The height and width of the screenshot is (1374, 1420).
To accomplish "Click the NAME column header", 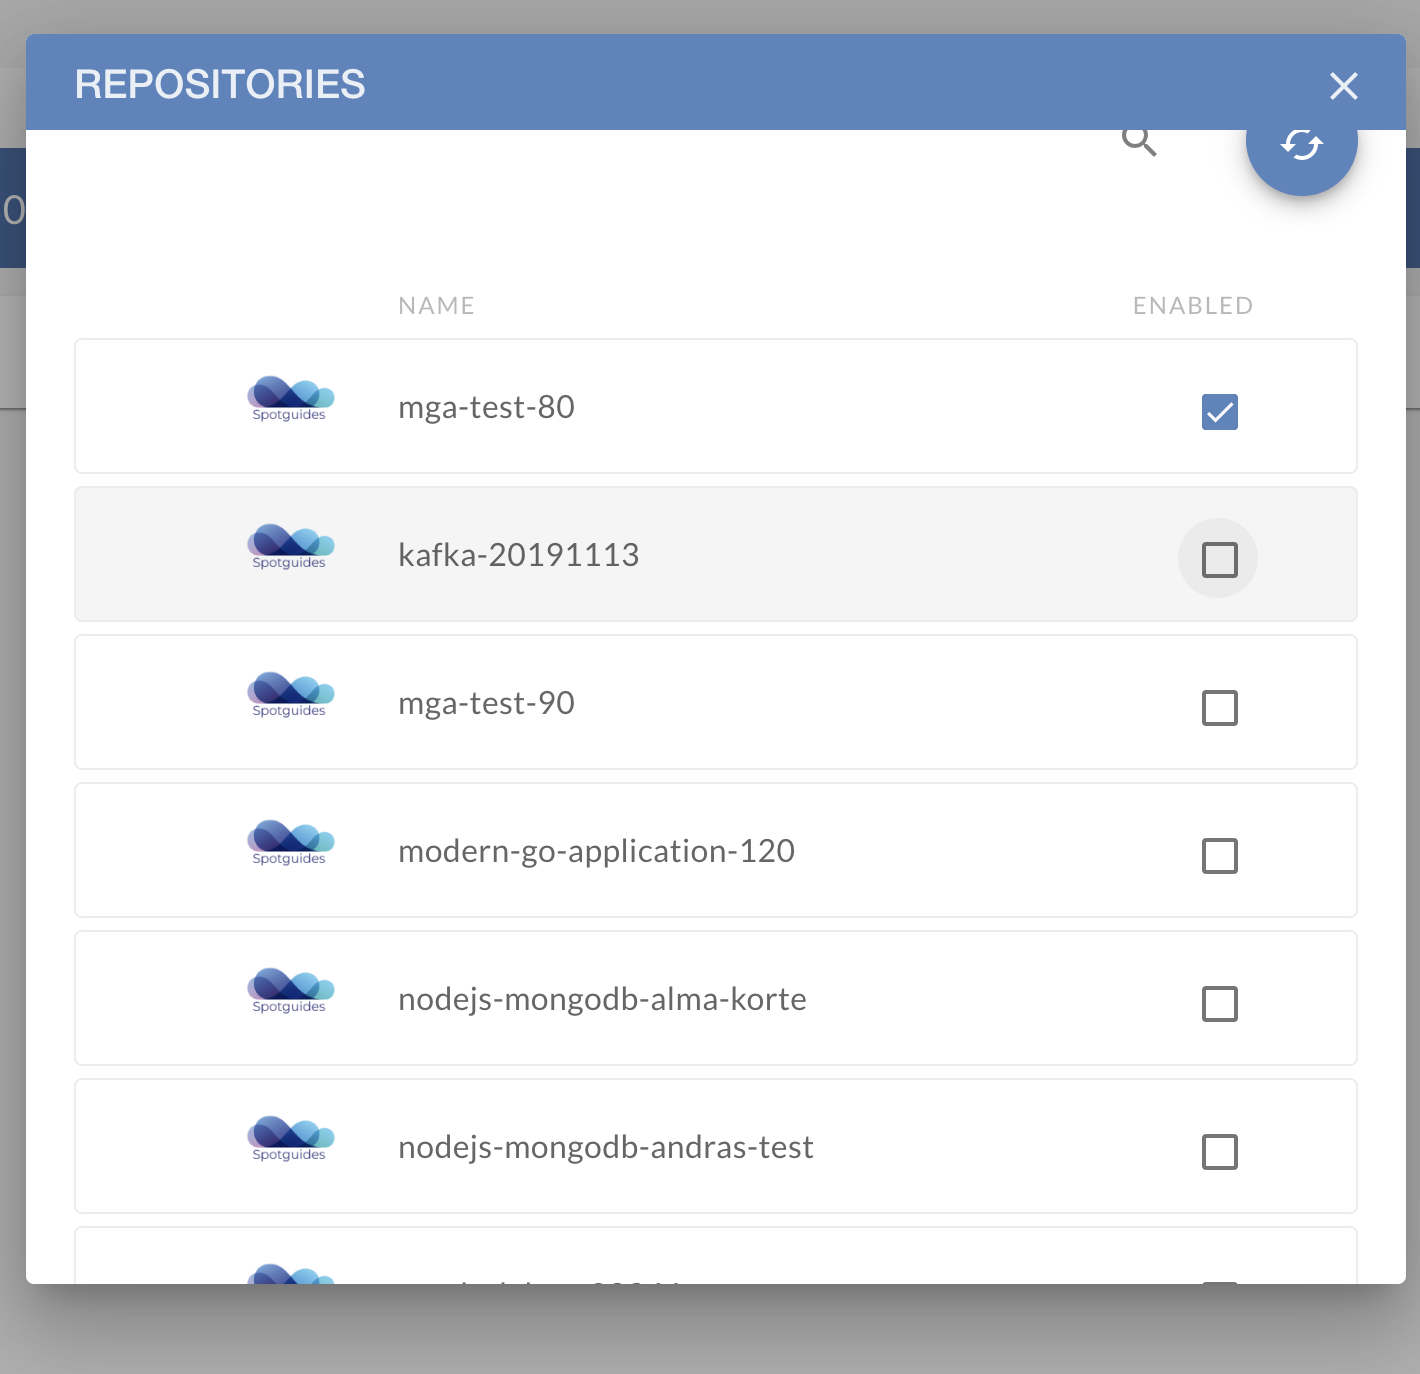I will (x=437, y=305).
